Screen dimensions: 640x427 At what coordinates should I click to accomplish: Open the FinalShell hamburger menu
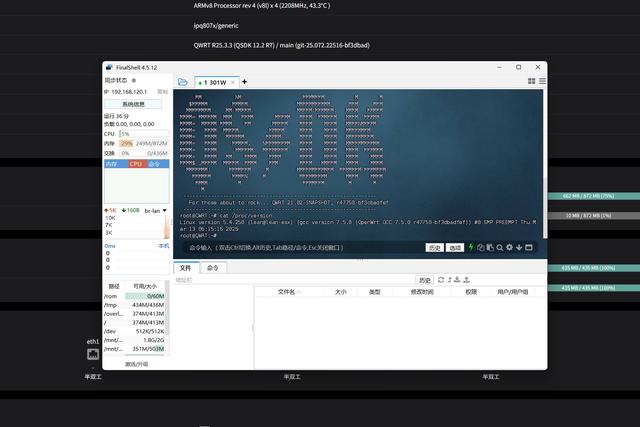point(542,81)
